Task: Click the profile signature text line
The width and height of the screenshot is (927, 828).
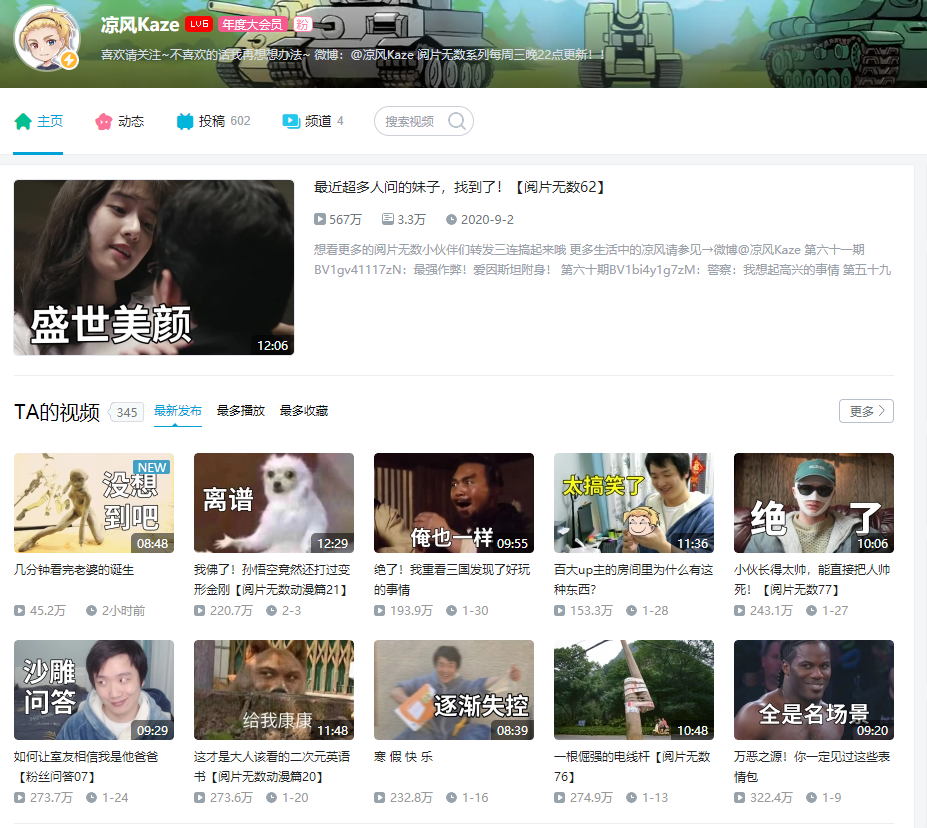Action: tap(353, 55)
